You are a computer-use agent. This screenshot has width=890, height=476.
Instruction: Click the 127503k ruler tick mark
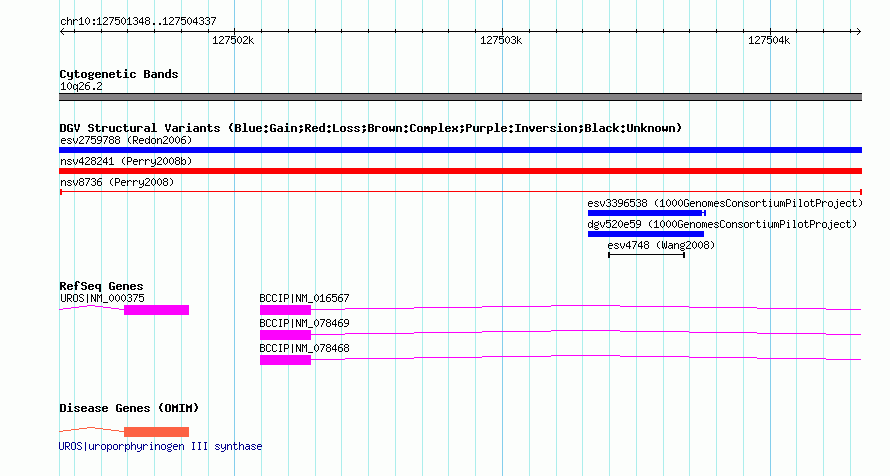502,32
